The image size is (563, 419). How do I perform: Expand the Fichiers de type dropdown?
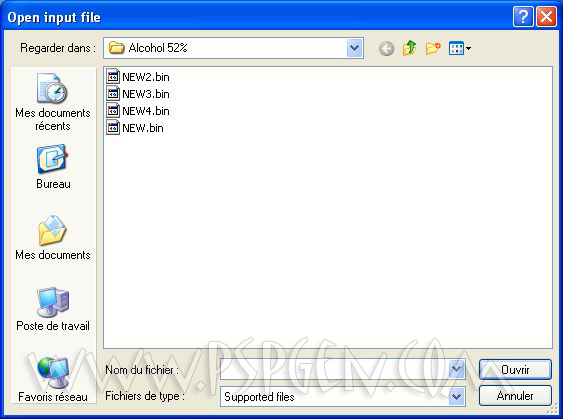coord(457,397)
